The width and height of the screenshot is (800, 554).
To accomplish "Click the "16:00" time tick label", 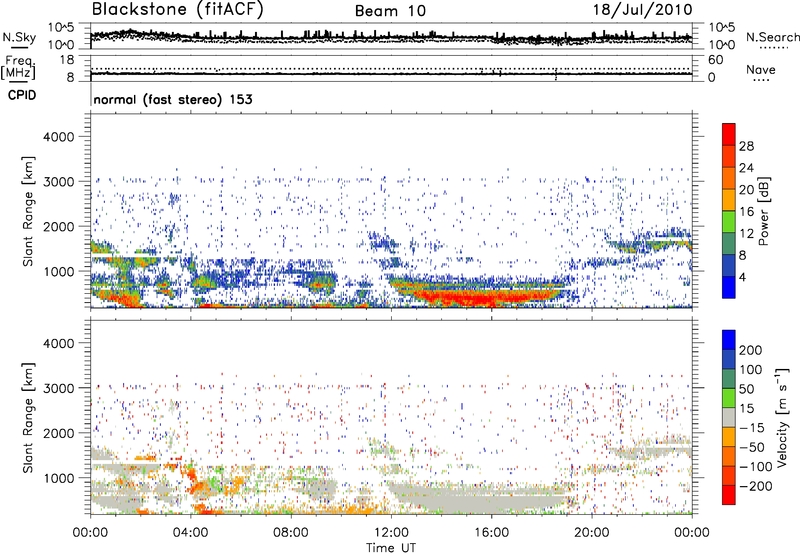I will point(491,533).
